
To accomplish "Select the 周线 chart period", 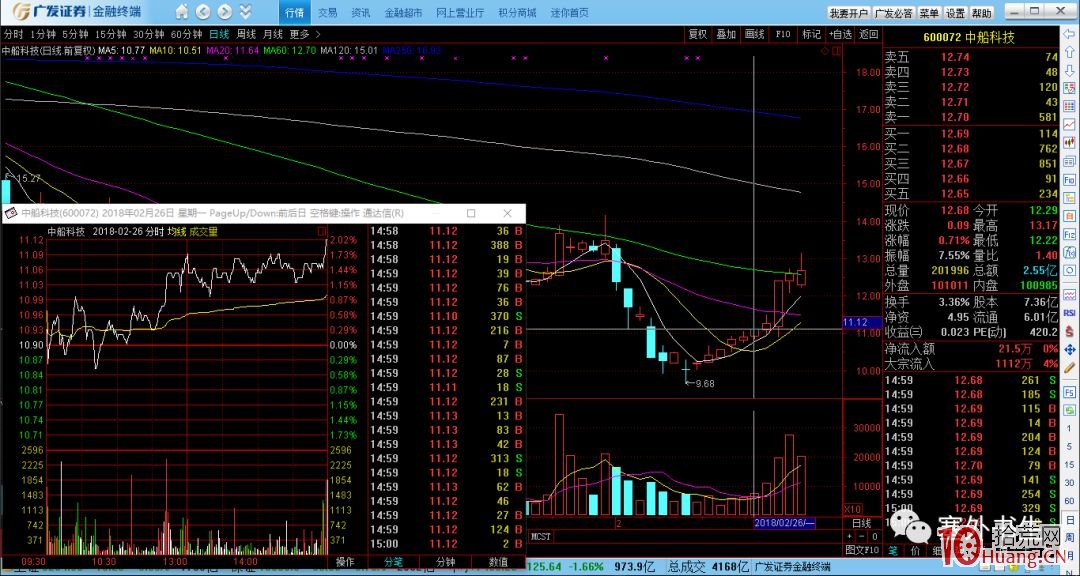I will [246, 34].
